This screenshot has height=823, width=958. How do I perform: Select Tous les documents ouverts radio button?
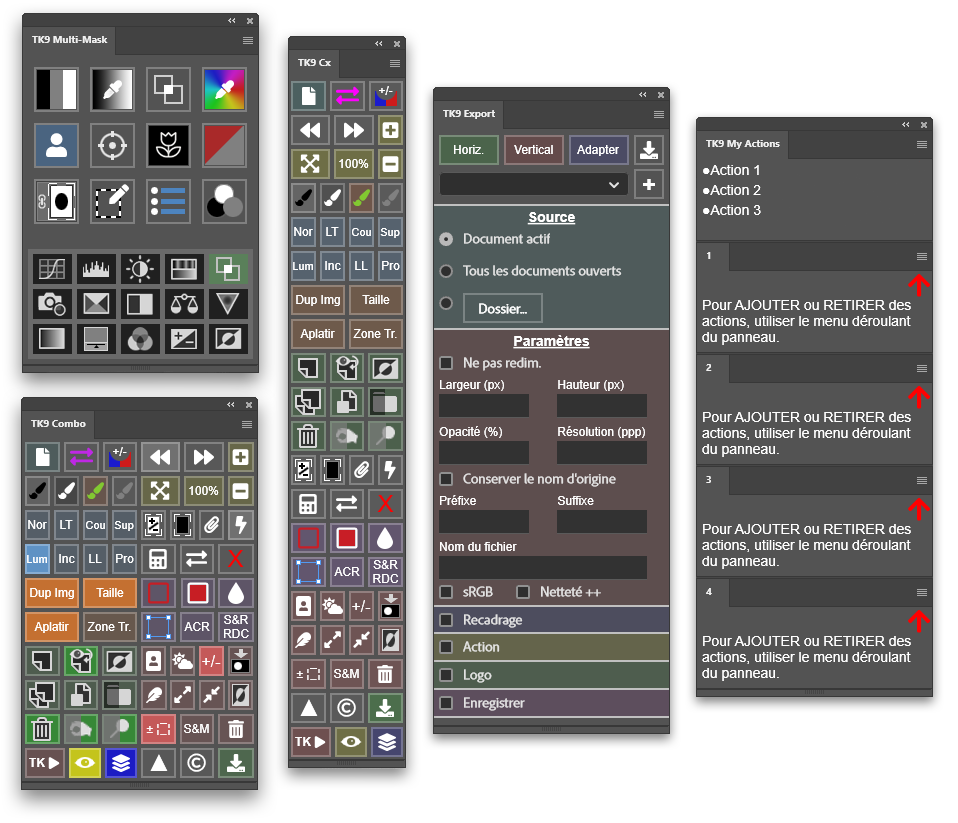pos(446,271)
